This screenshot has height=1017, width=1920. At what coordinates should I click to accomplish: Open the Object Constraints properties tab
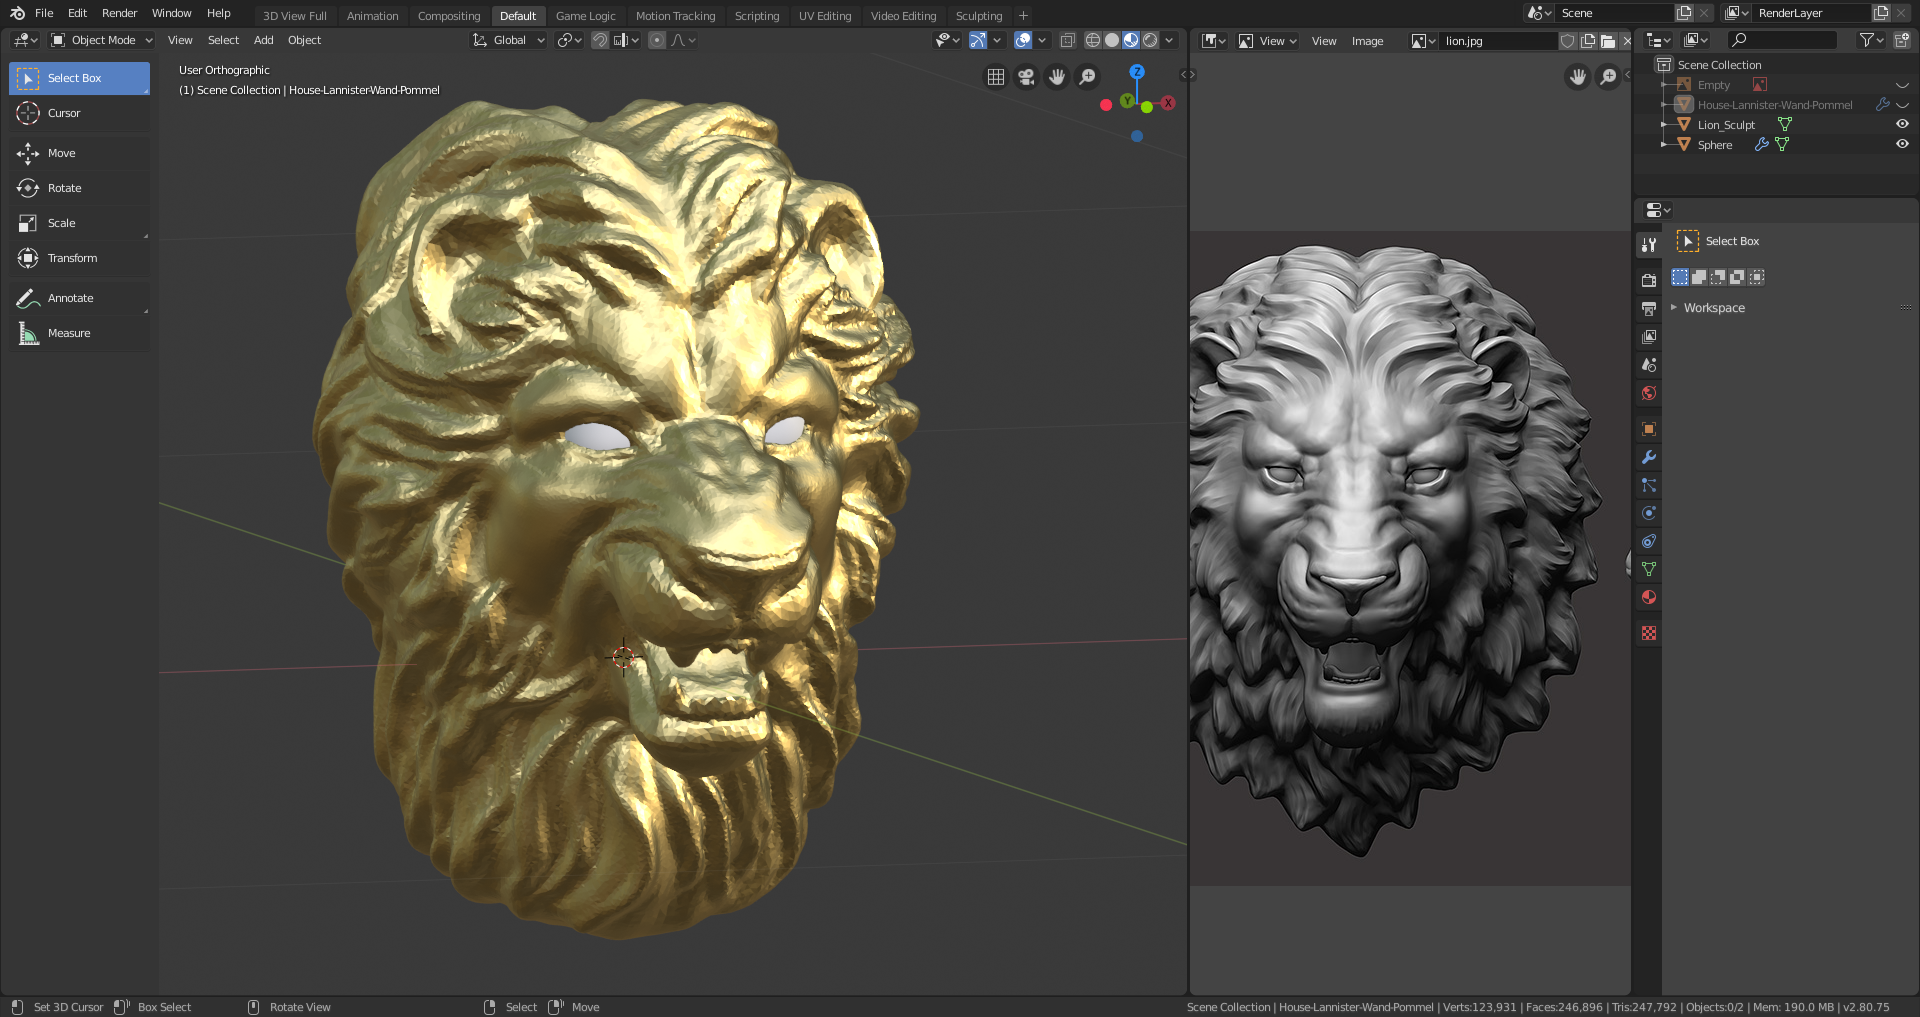1649,541
